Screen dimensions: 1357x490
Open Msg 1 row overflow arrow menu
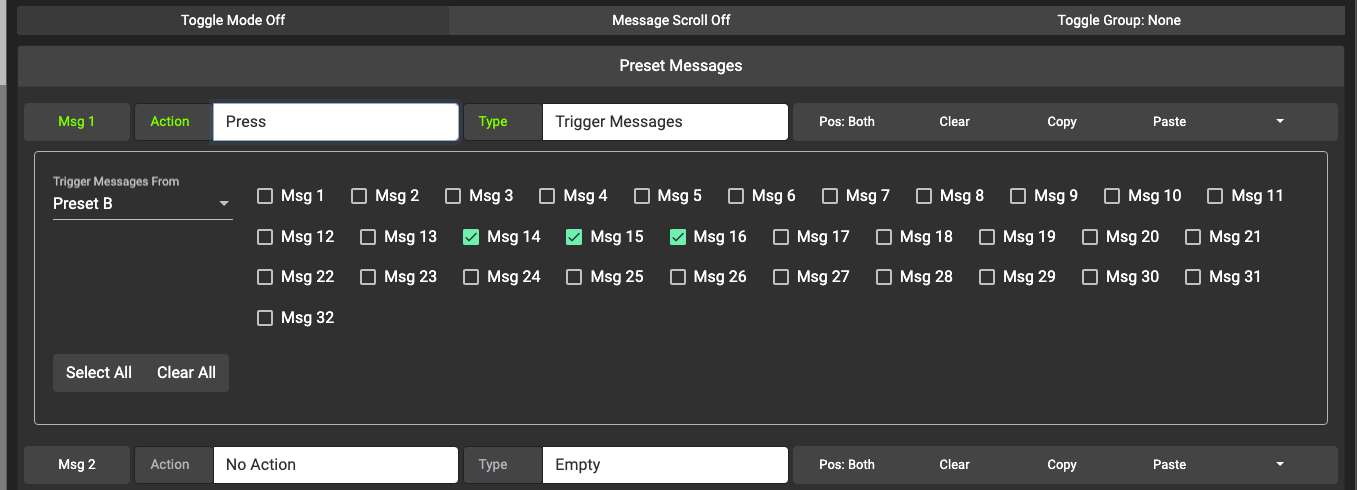click(x=1280, y=122)
